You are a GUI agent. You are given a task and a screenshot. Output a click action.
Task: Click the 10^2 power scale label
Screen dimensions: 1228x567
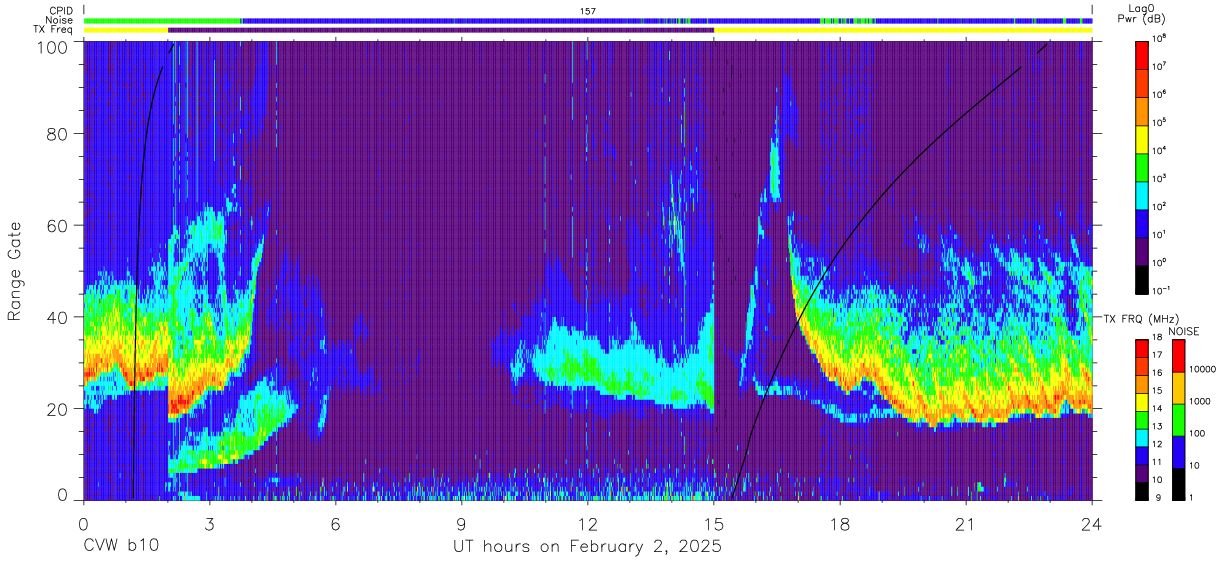pyautogui.click(x=1159, y=206)
